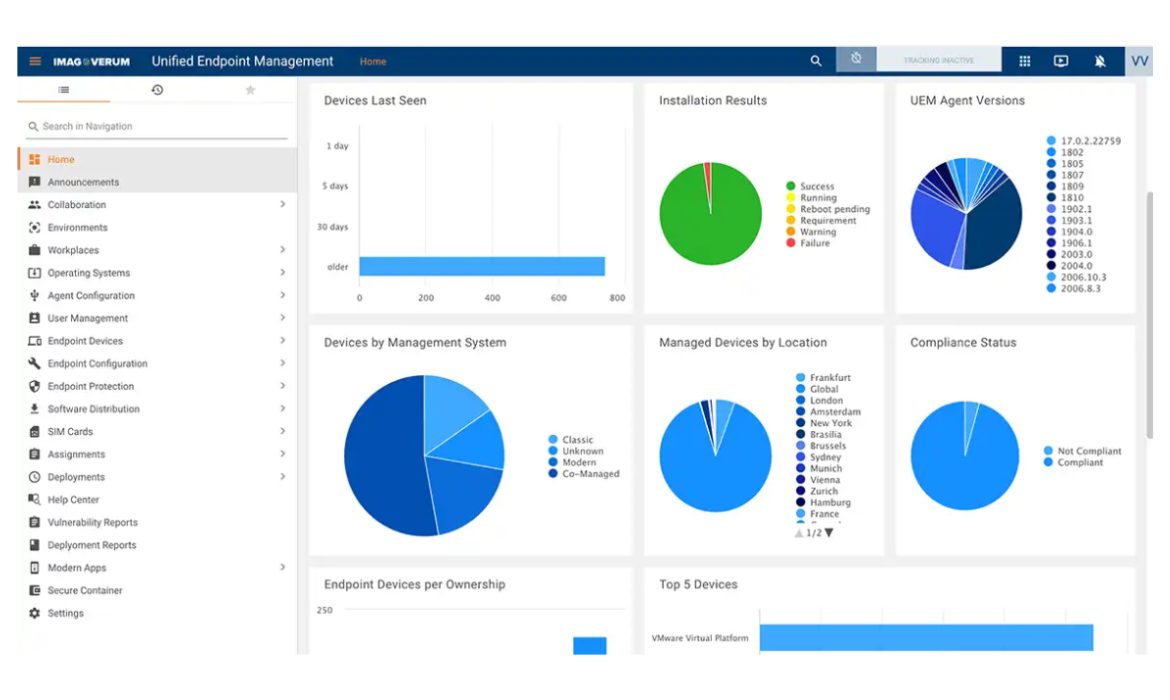
Task: Go to Announcements
Action: 84,182
